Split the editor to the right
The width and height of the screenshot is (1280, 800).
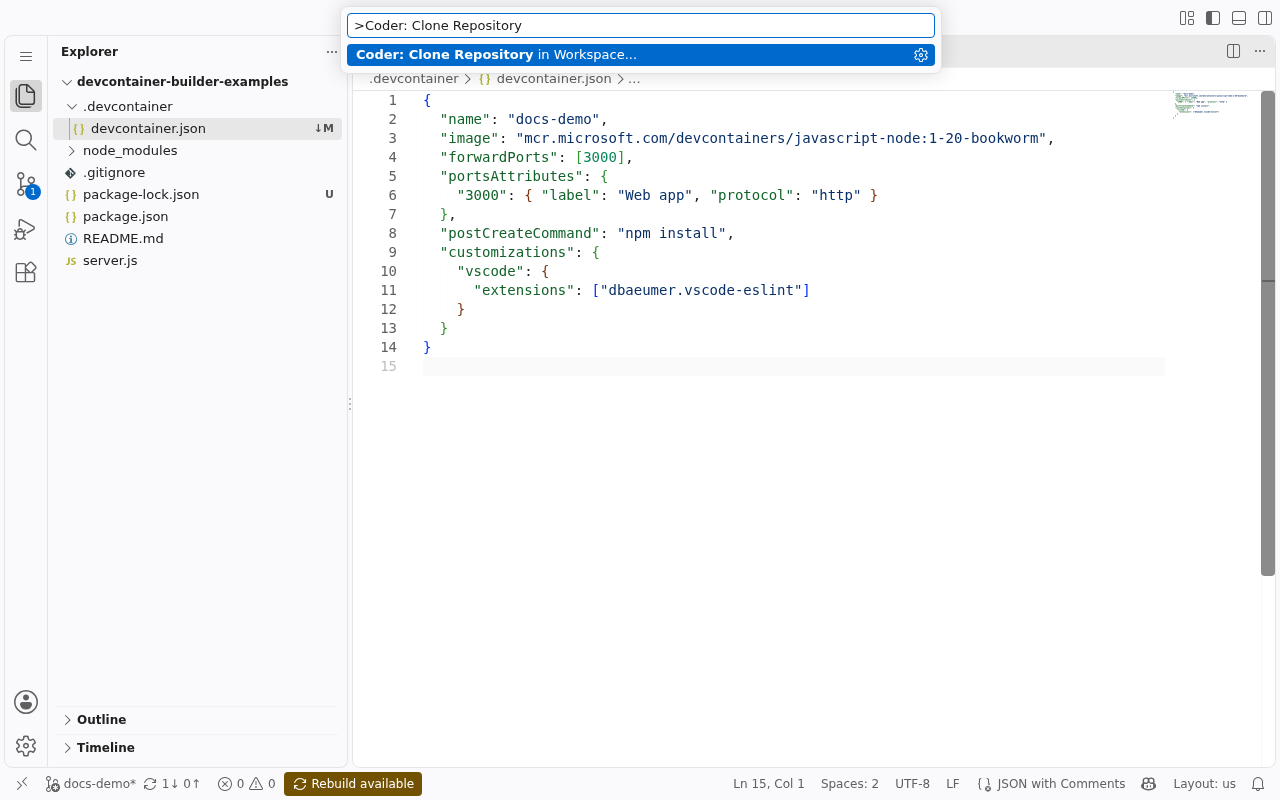coord(1234,51)
